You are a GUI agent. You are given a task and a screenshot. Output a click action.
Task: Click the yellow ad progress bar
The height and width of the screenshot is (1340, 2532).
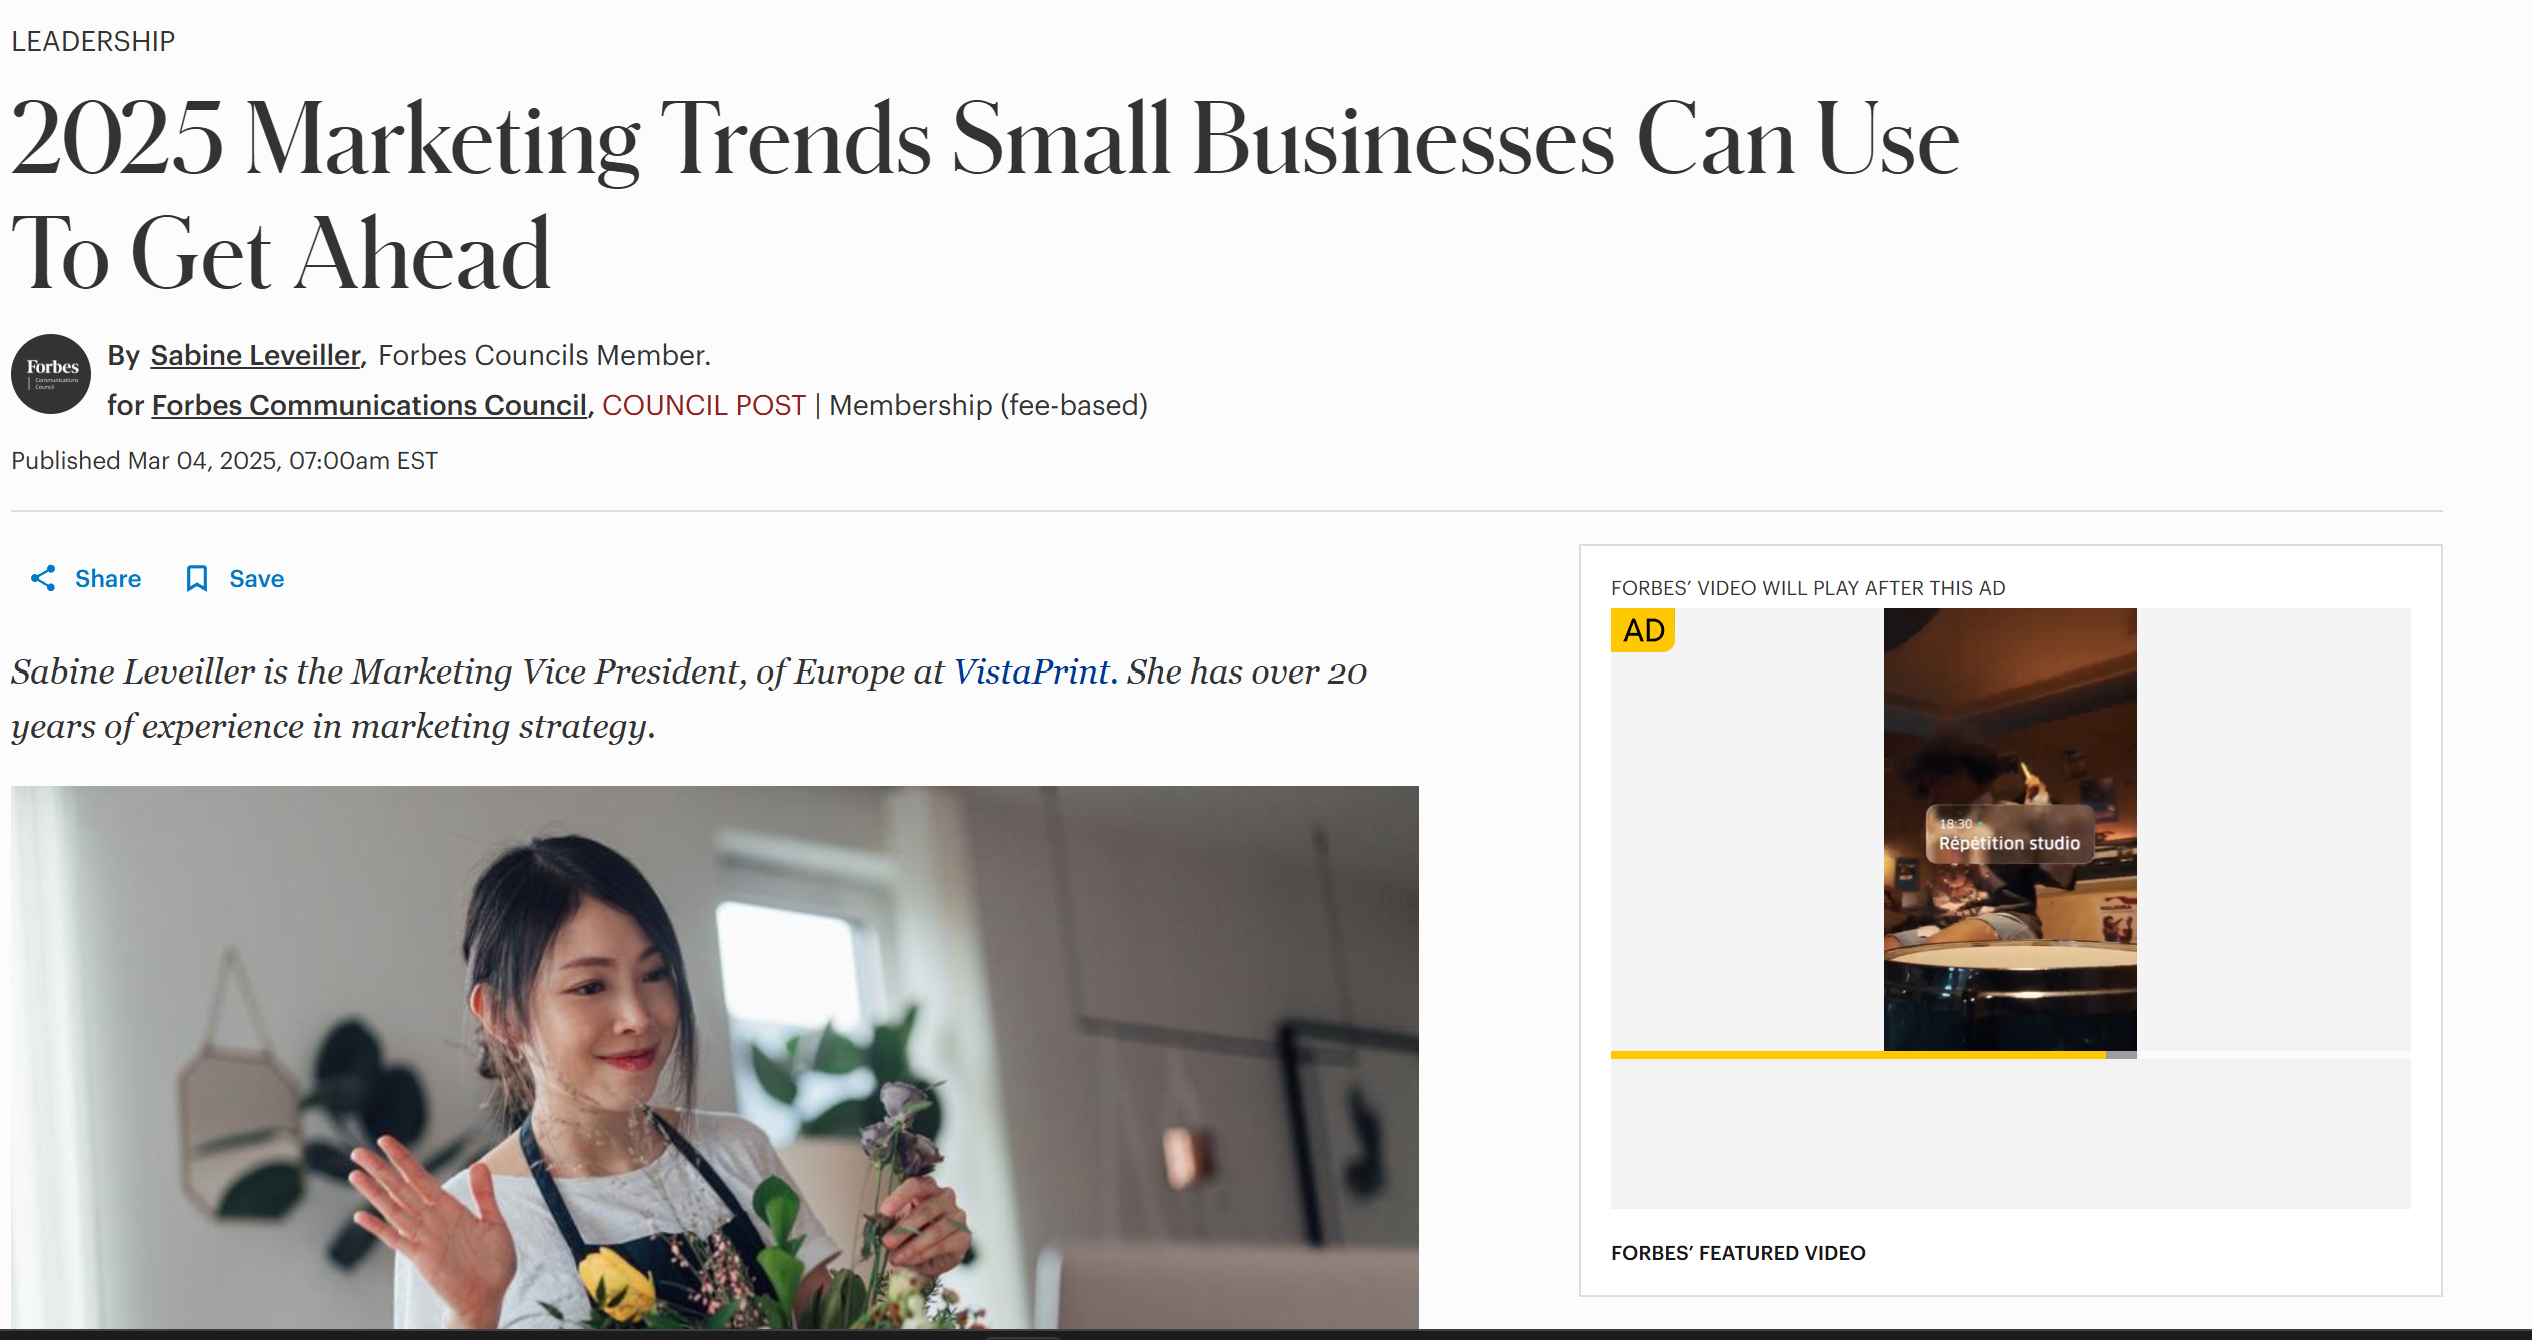tap(1858, 1055)
